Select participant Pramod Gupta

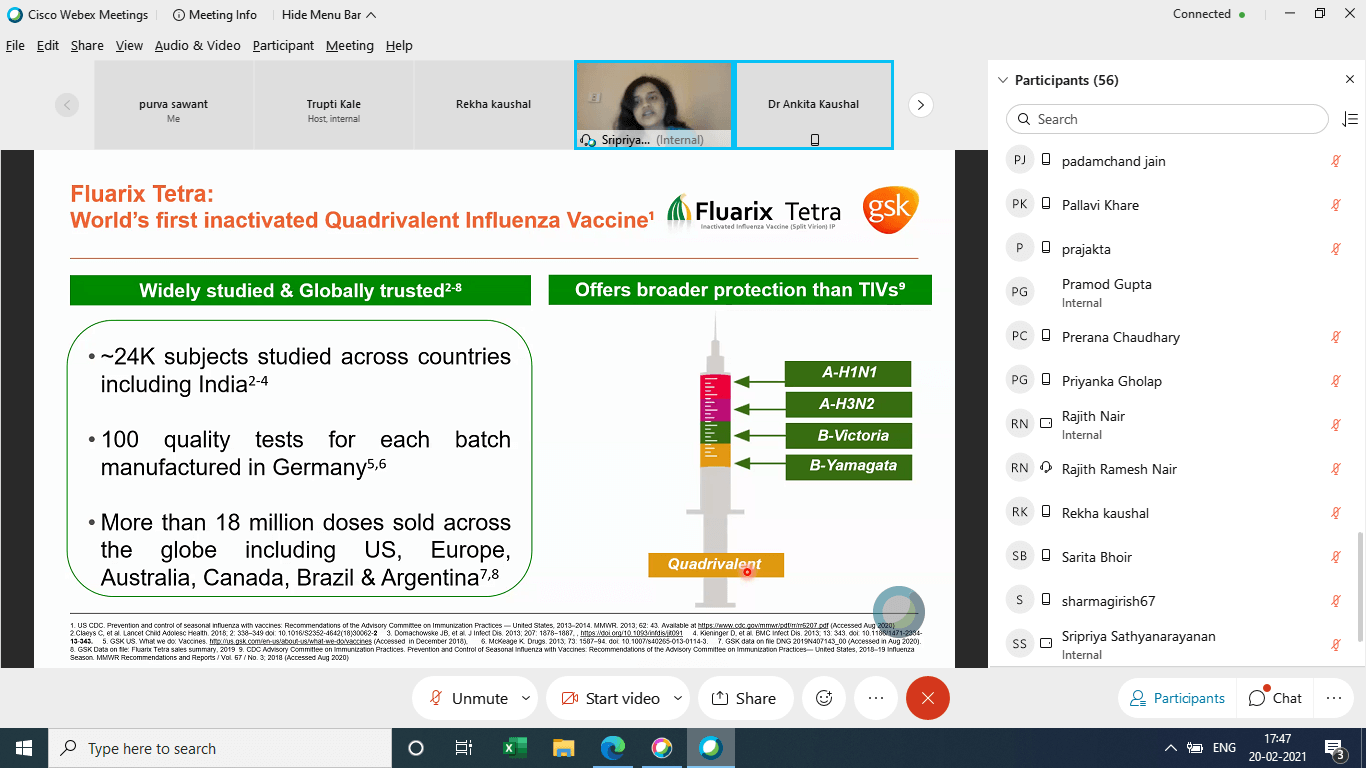click(x=1176, y=293)
